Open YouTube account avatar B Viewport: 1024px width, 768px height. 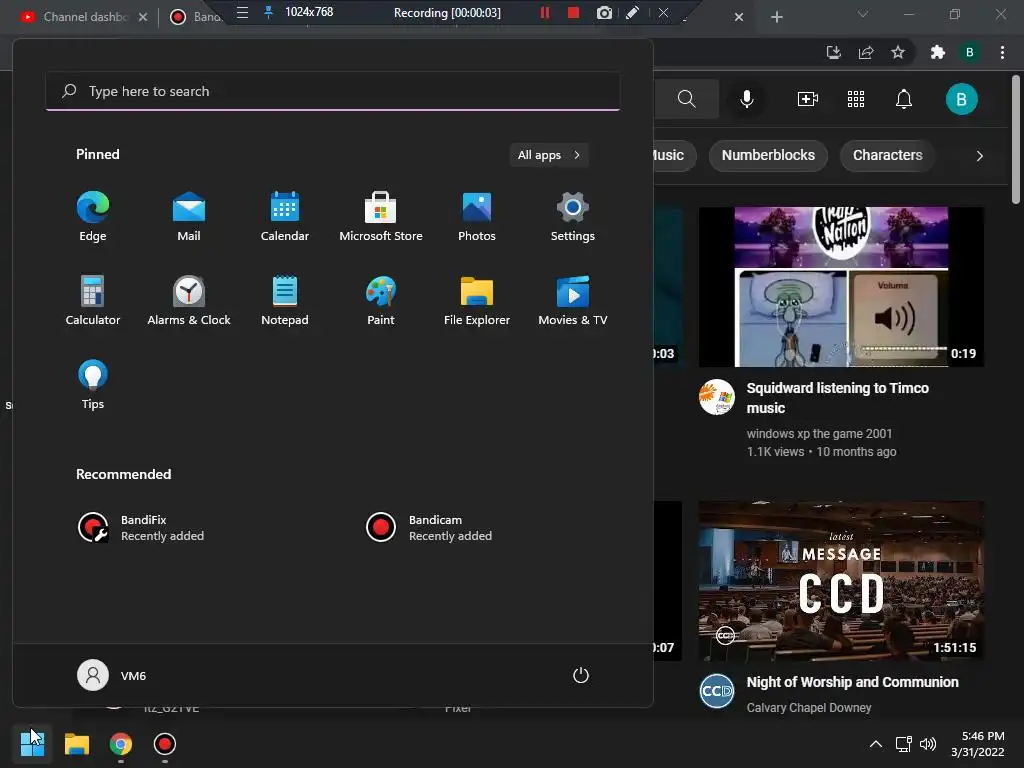pos(961,99)
